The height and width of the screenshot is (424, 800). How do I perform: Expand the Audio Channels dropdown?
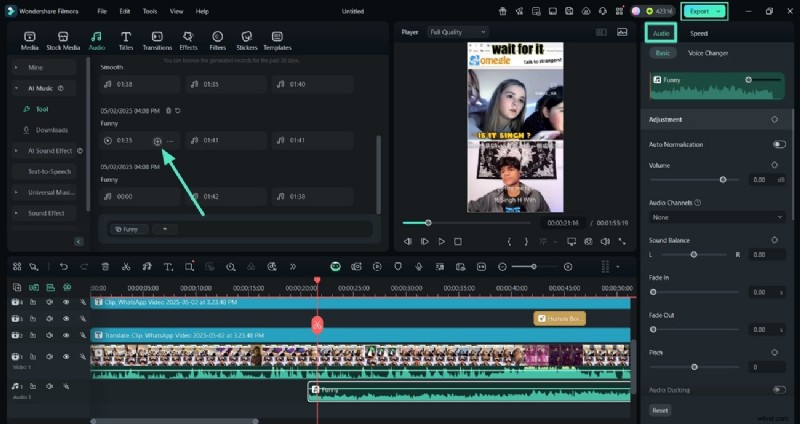pos(717,217)
